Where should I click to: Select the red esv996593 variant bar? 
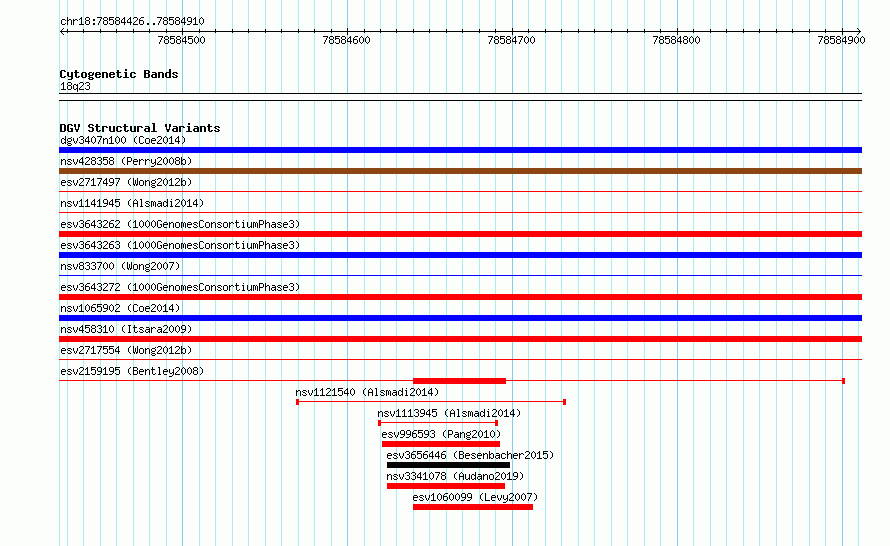click(441, 444)
